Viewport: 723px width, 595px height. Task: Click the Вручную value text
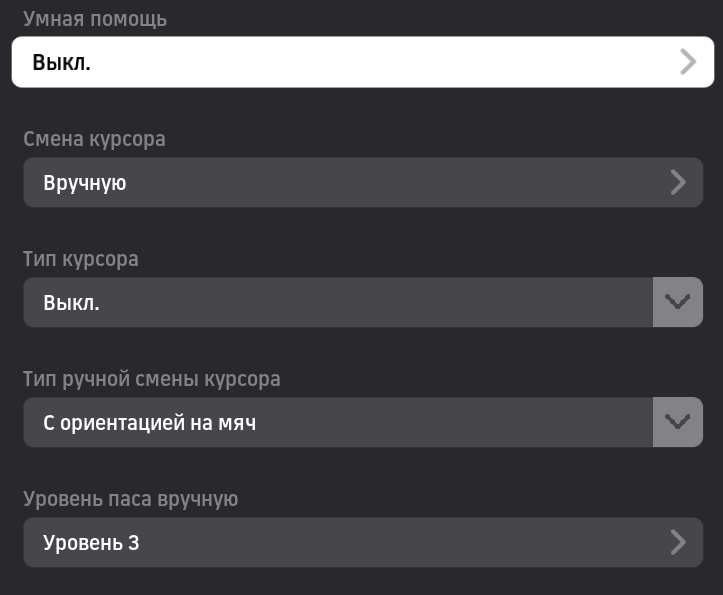[84, 183]
